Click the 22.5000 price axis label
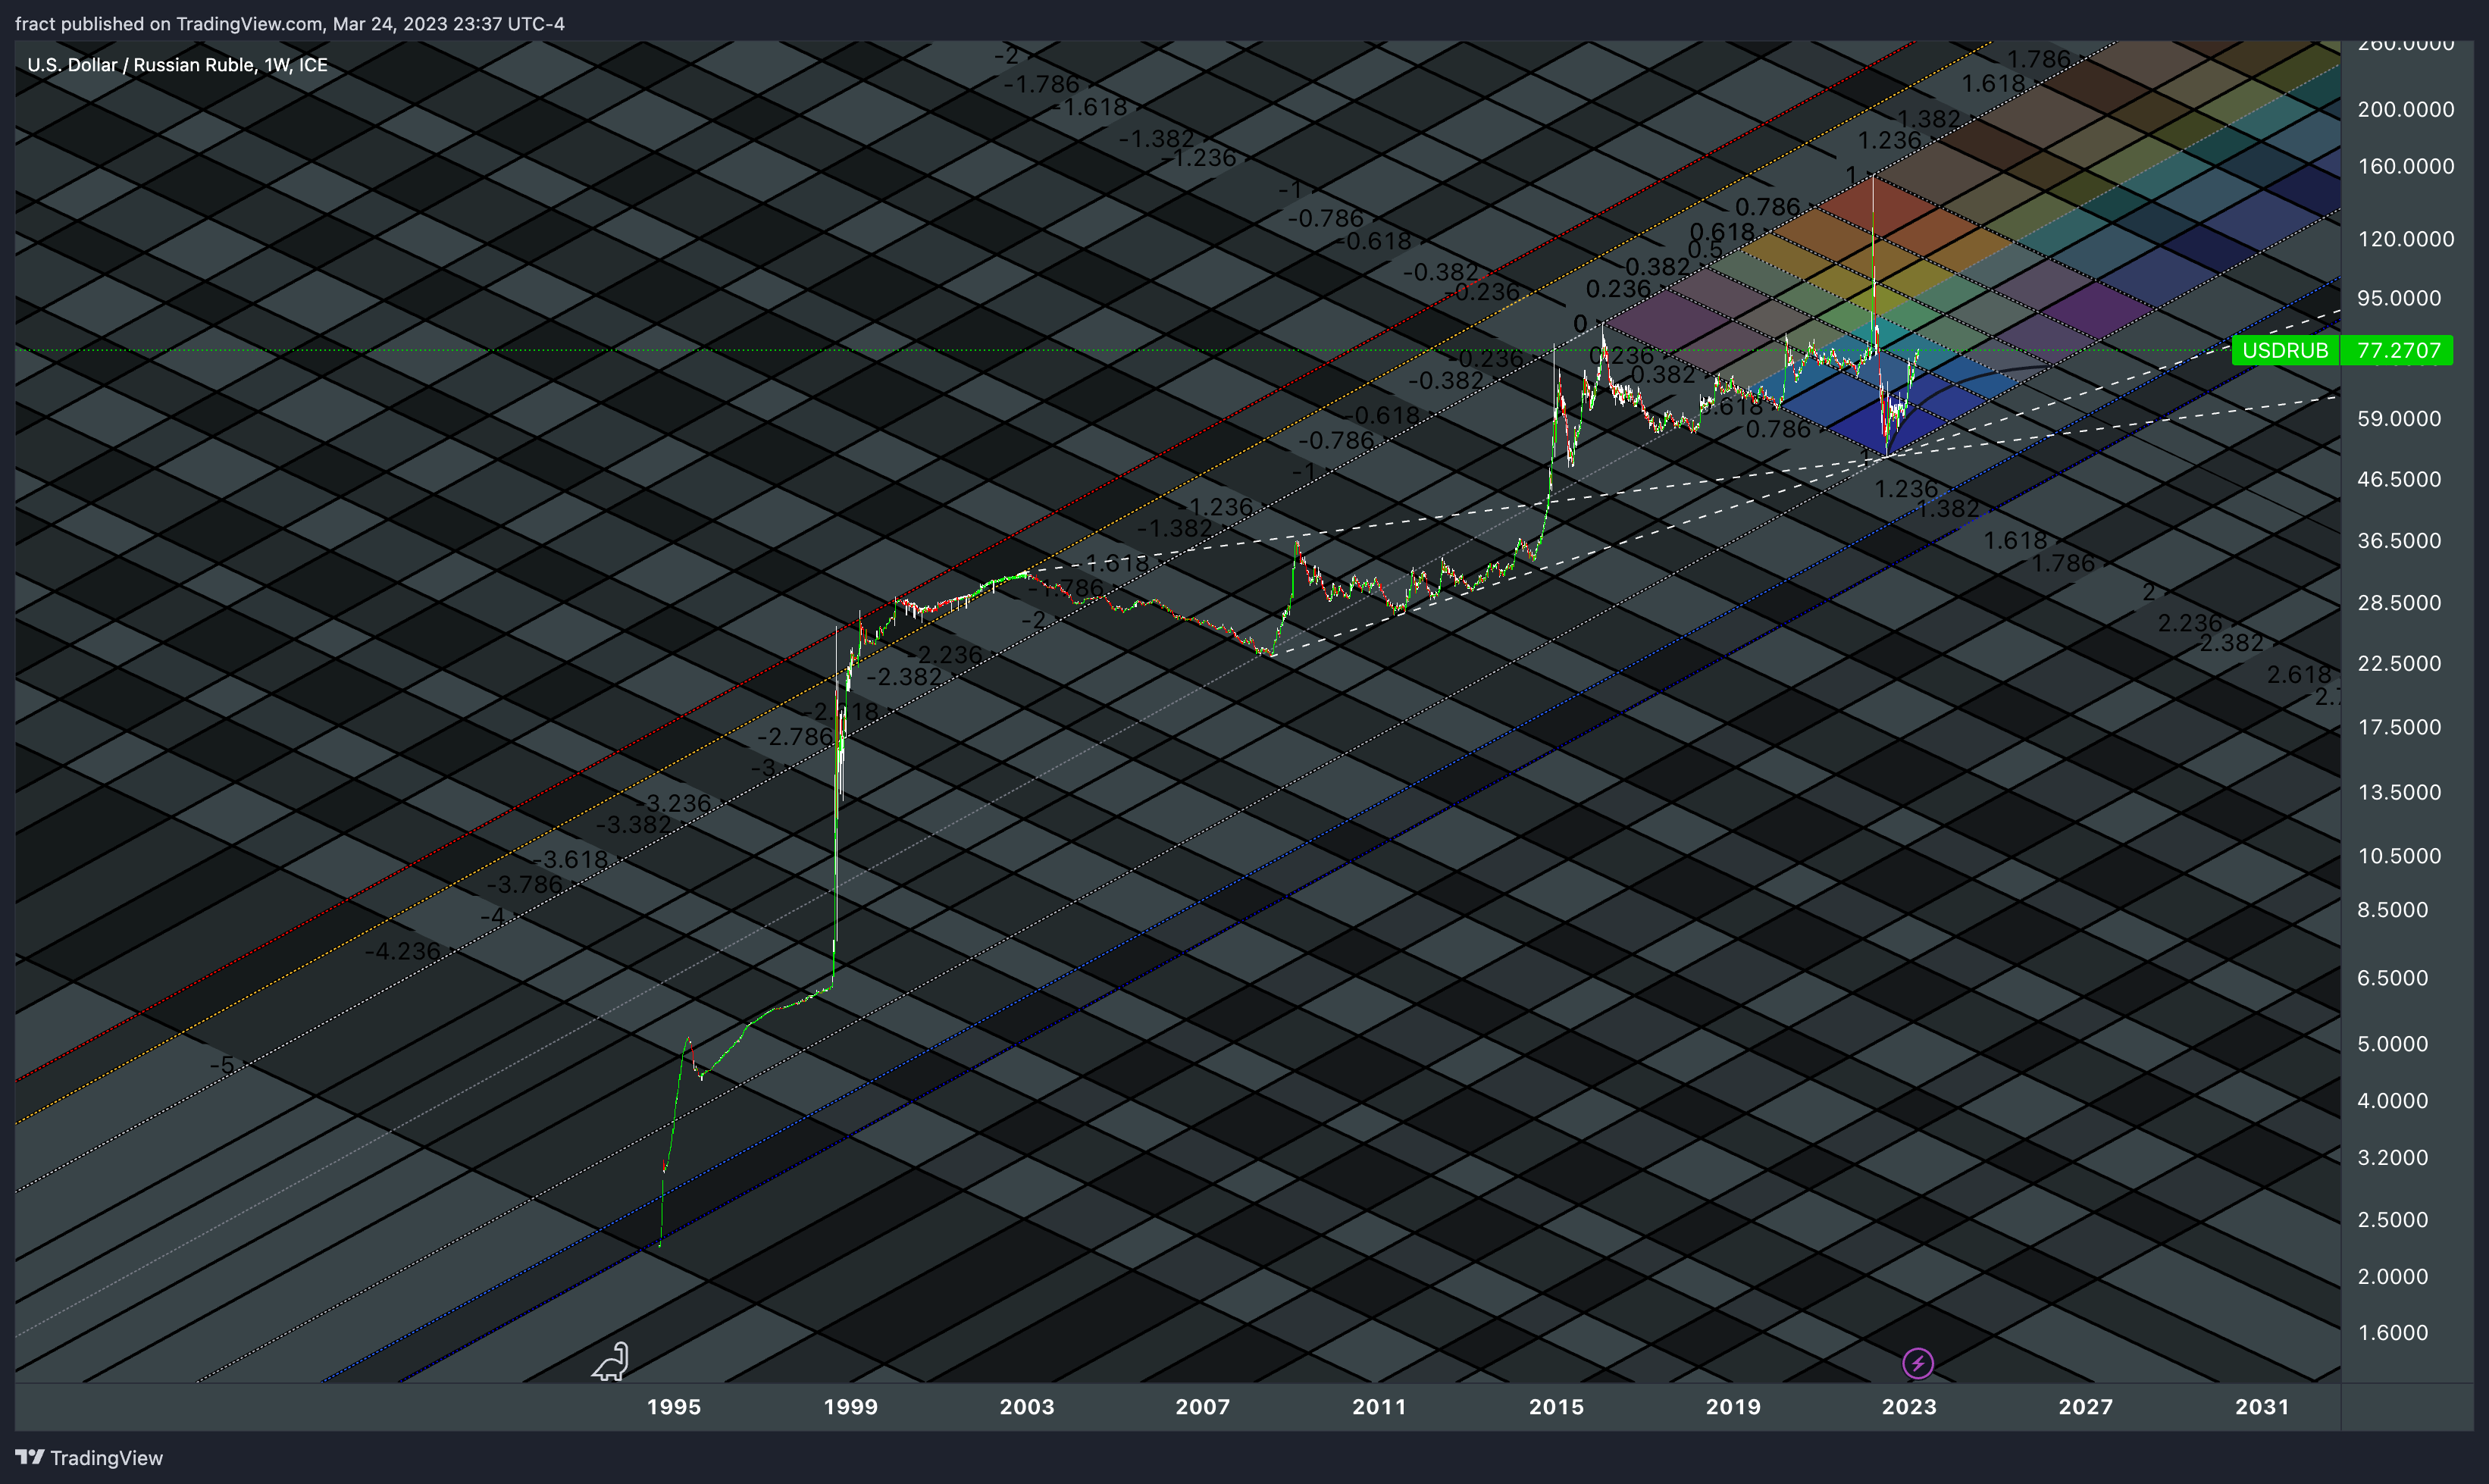The width and height of the screenshot is (2489, 1484). pyautogui.click(x=2399, y=663)
